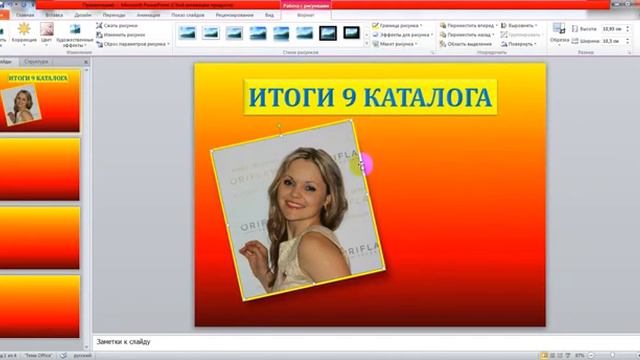Switch to slide sorter view icon
This screenshot has width=640, height=360.
552,356
